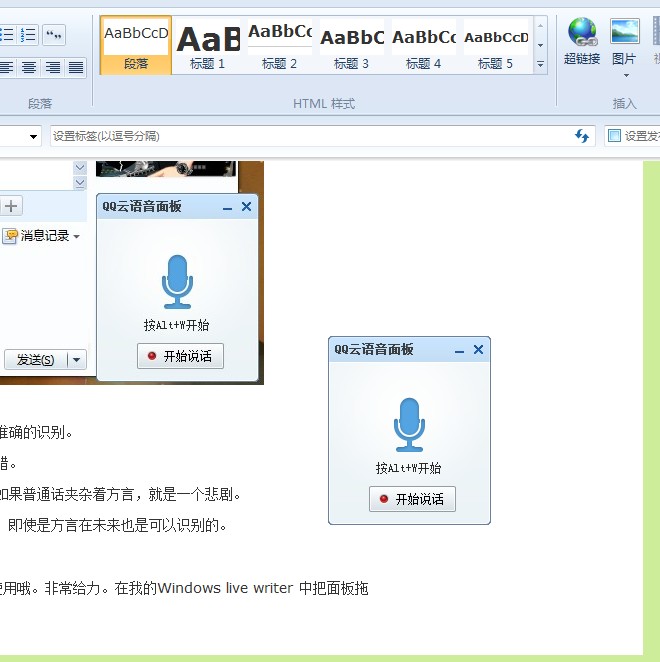This screenshot has height=662, width=660.
Task: Click the numbered list icon
Action: (27, 36)
